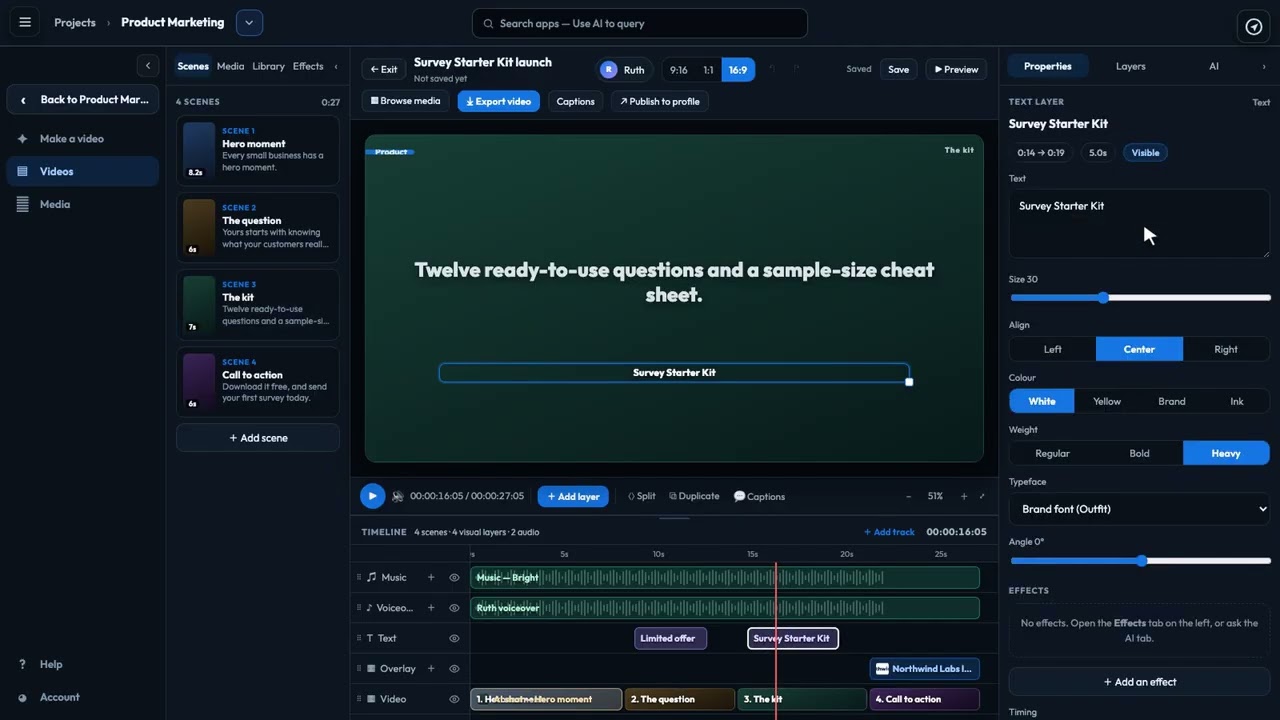Set aspect ratio to 9:16
Screen dimensions: 1280x720
(x=678, y=70)
